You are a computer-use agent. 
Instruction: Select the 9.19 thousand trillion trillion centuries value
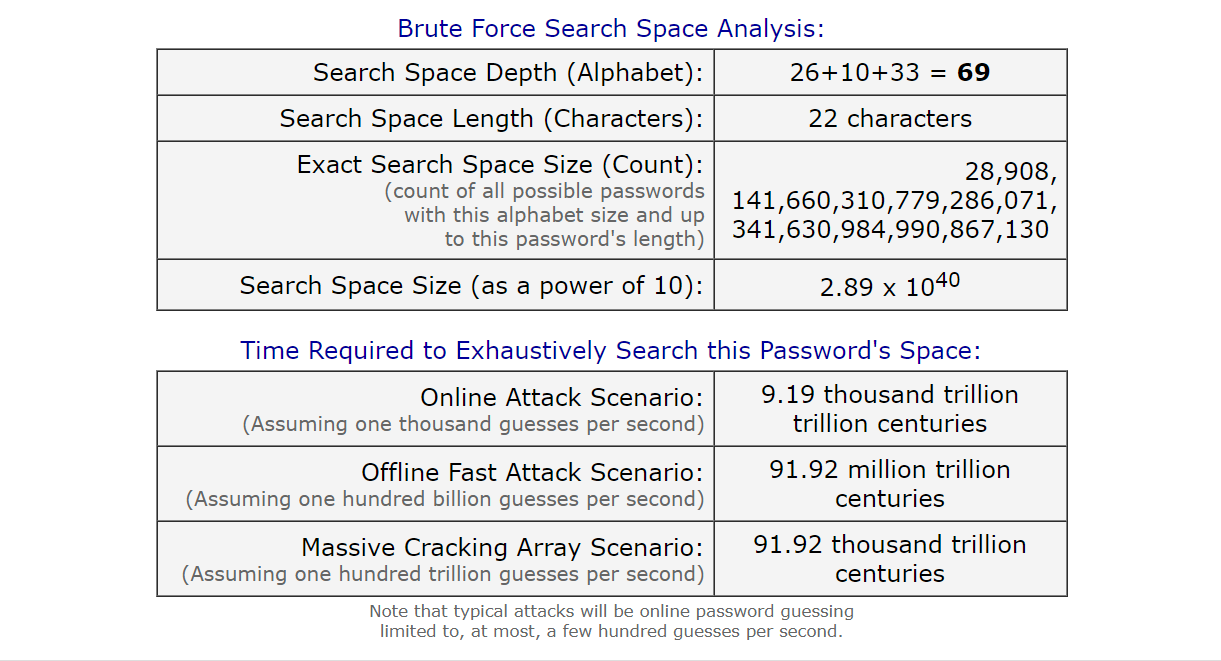click(x=890, y=408)
